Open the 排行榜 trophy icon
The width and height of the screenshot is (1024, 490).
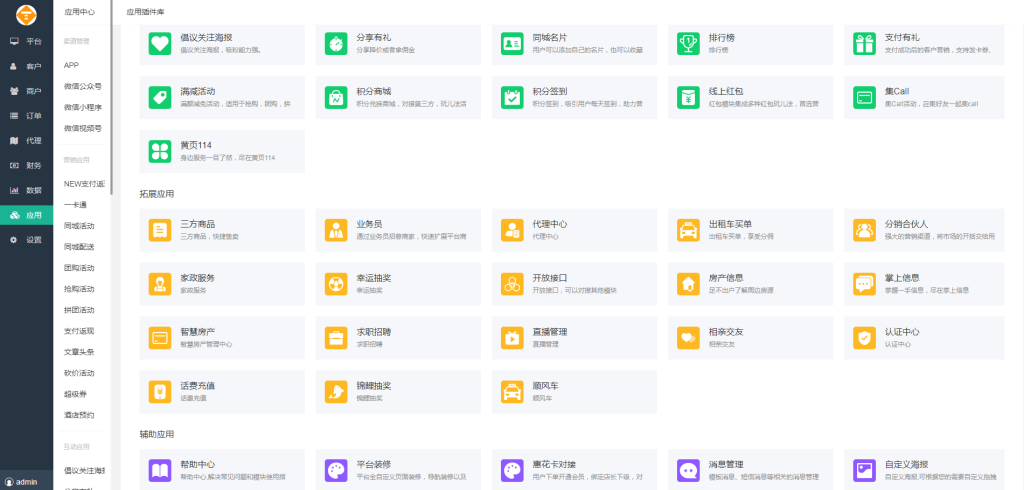click(x=688, y=44)
